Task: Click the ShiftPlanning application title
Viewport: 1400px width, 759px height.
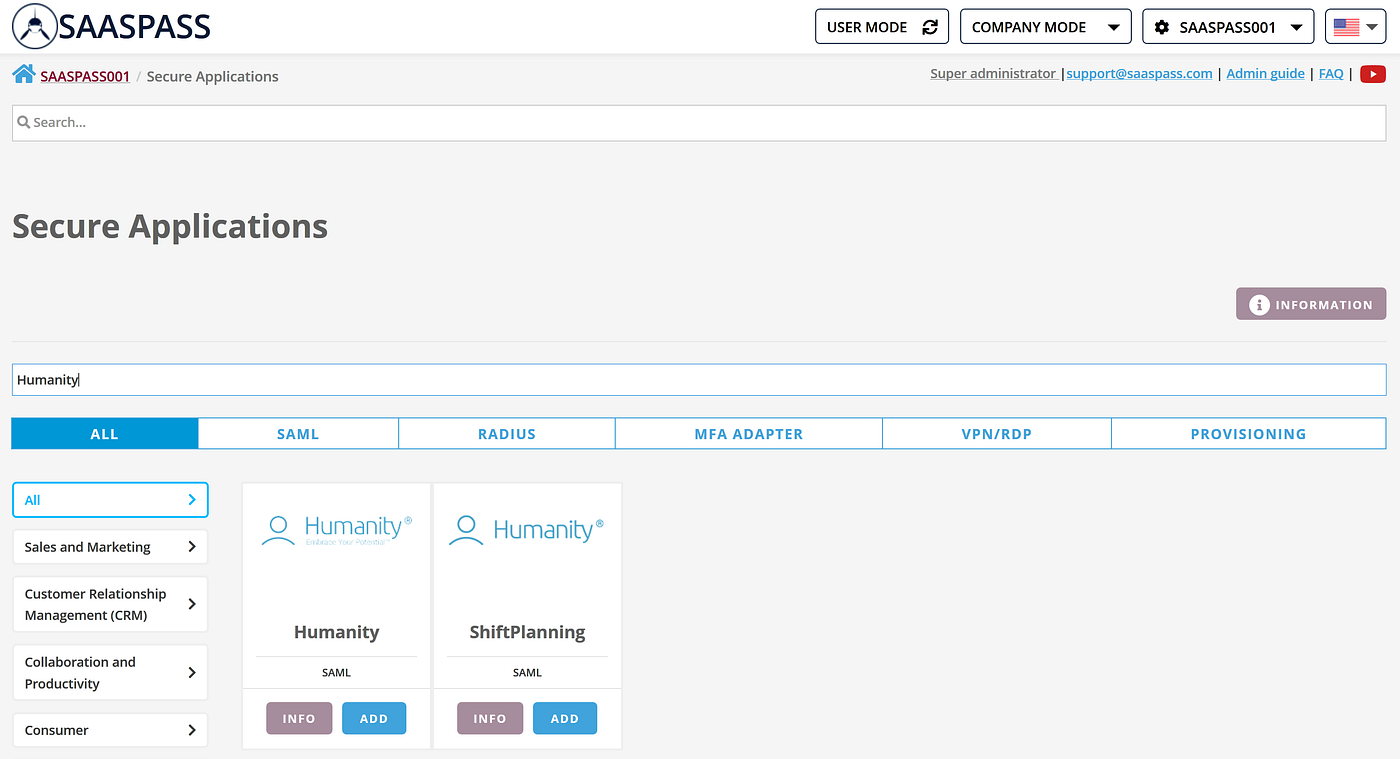Action: click(x=527, y=632)
